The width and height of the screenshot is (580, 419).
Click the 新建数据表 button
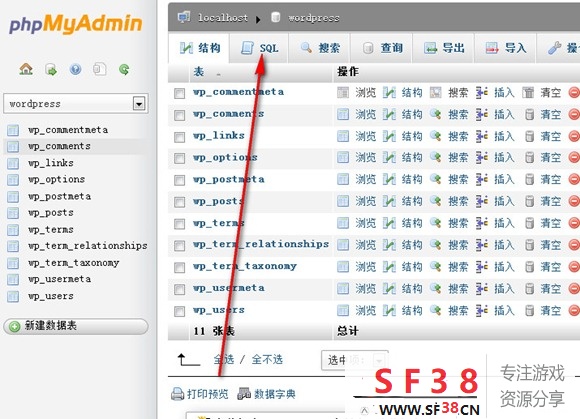tap(76, 326)
